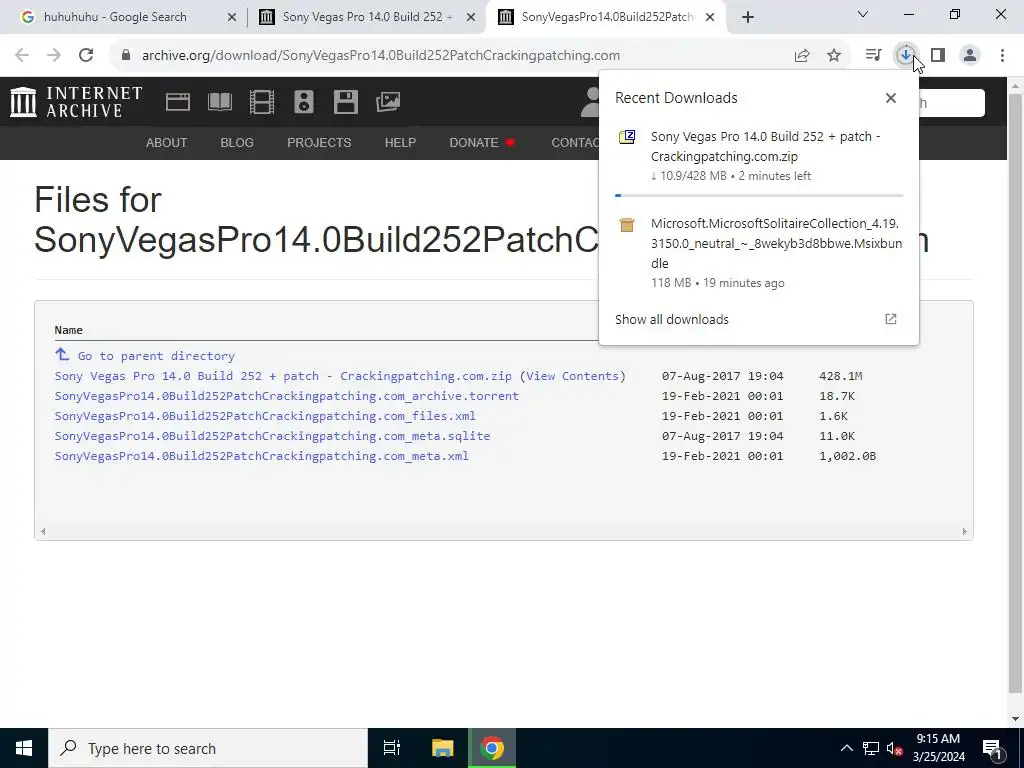Click the browser back arrow

coord(22,56)
